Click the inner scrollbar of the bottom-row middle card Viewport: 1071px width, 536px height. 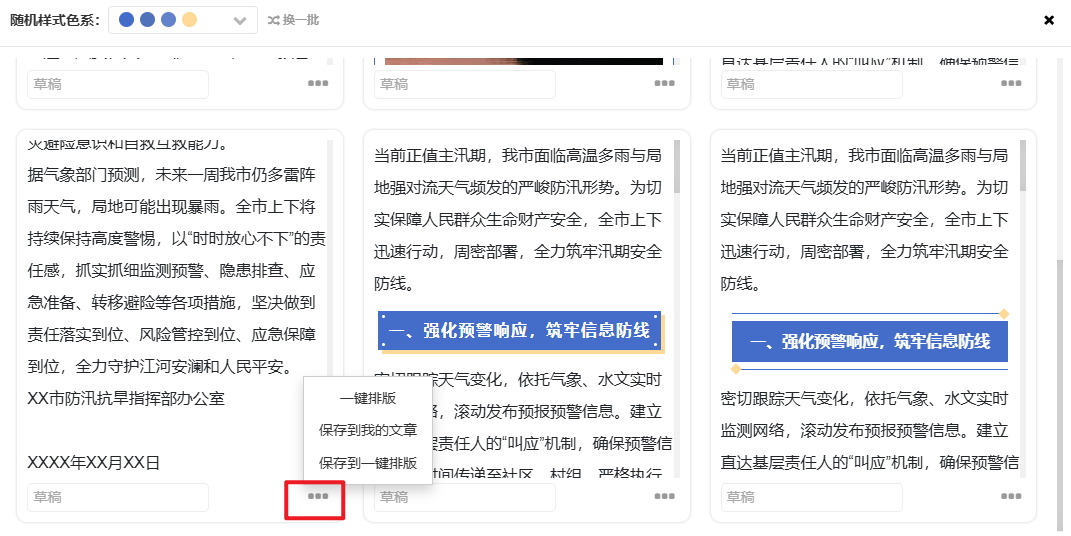point(677,166)
